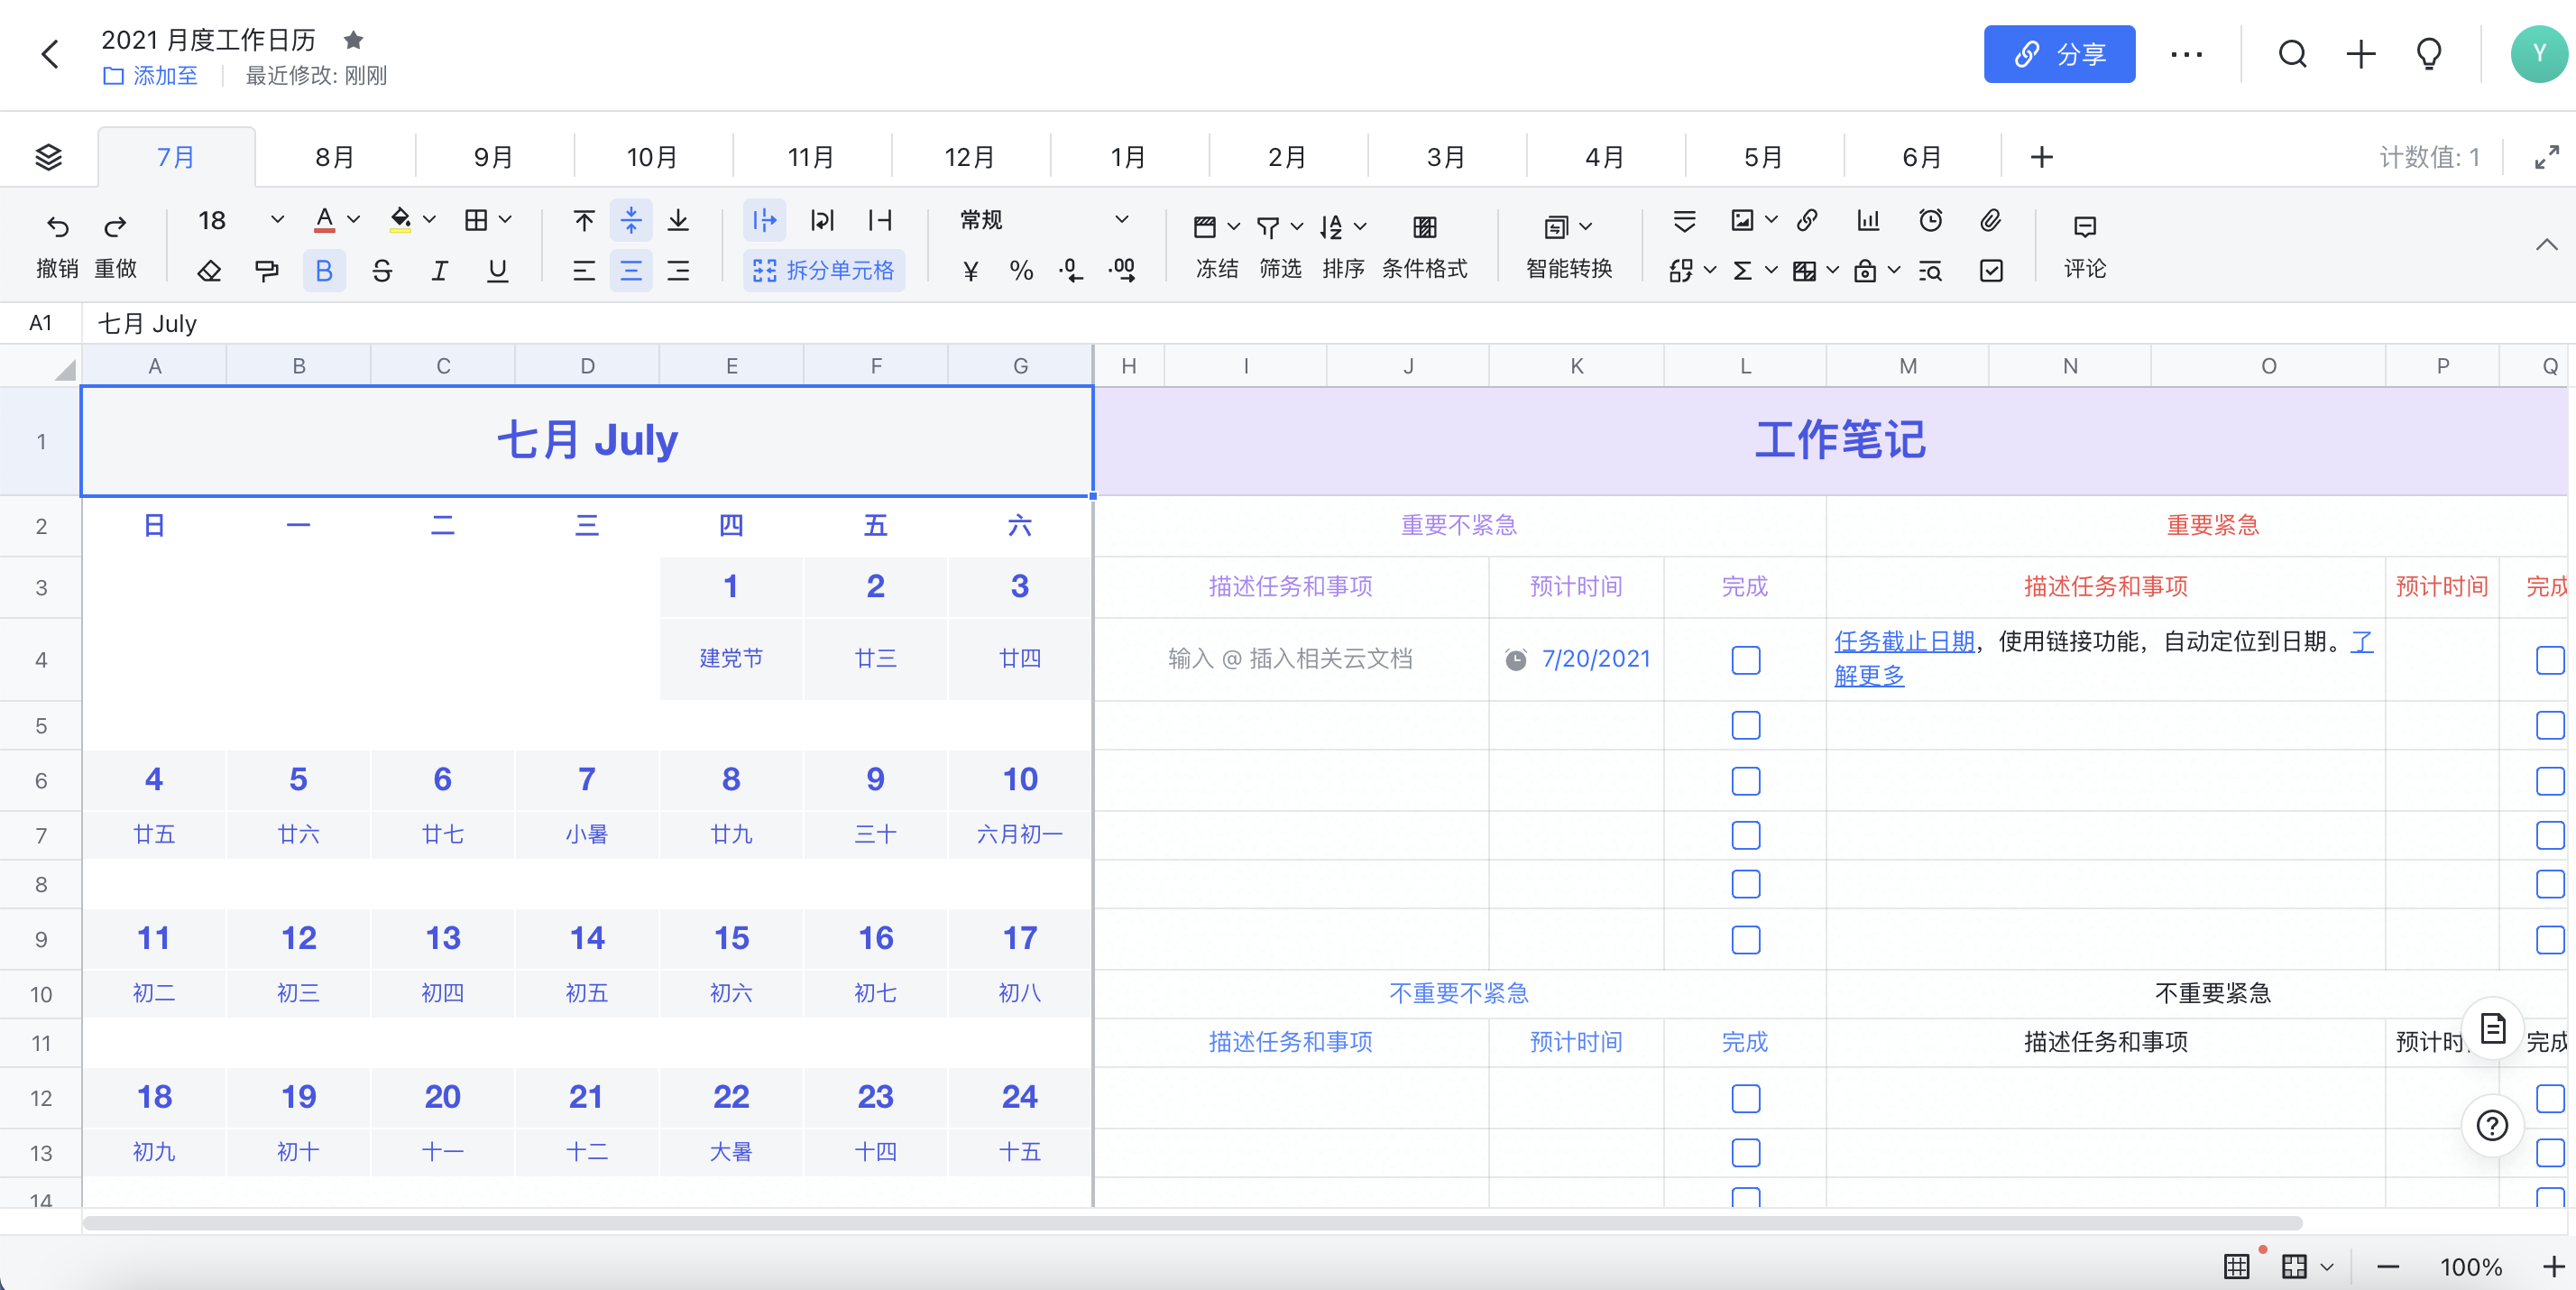Click the undo icon
Screen dimensions: 2576x1290
[x=56, y=226]
